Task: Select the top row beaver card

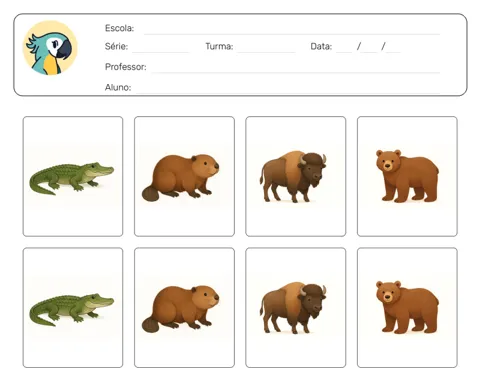Action: [184, 176]
